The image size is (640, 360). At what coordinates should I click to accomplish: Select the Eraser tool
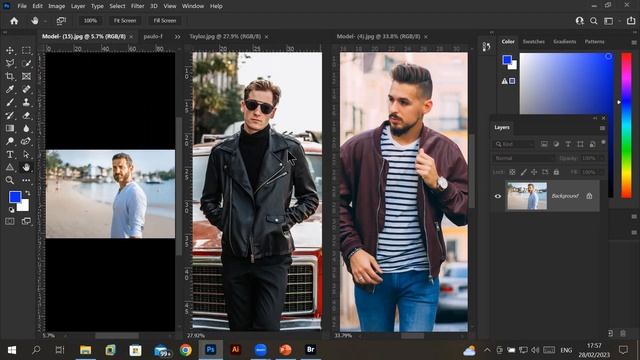tap(26, 116)
